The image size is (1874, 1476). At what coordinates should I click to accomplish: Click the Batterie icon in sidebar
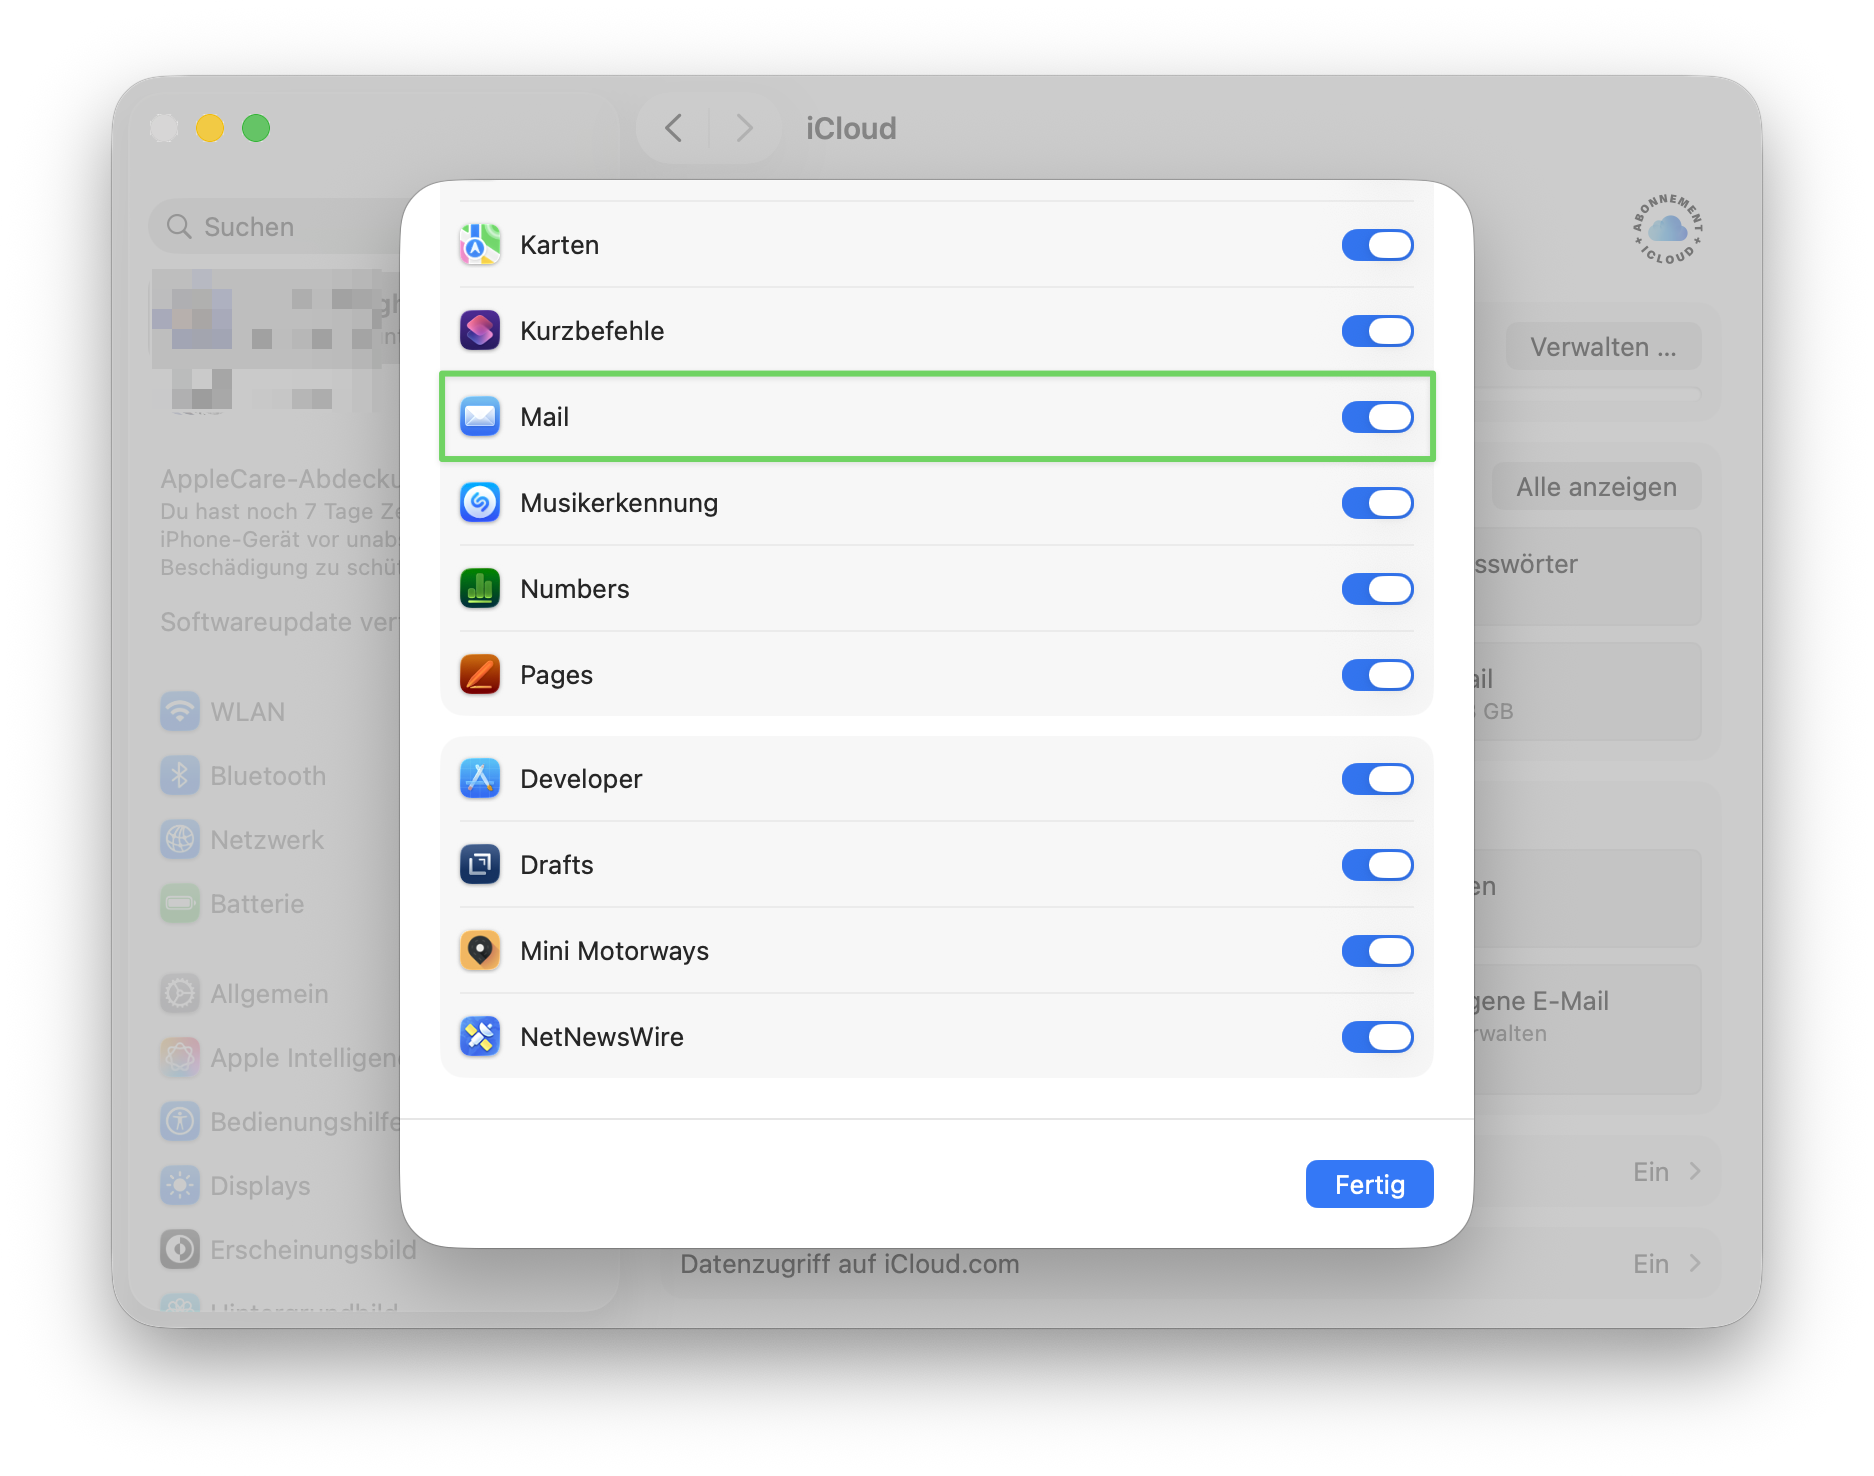point(180,904)
